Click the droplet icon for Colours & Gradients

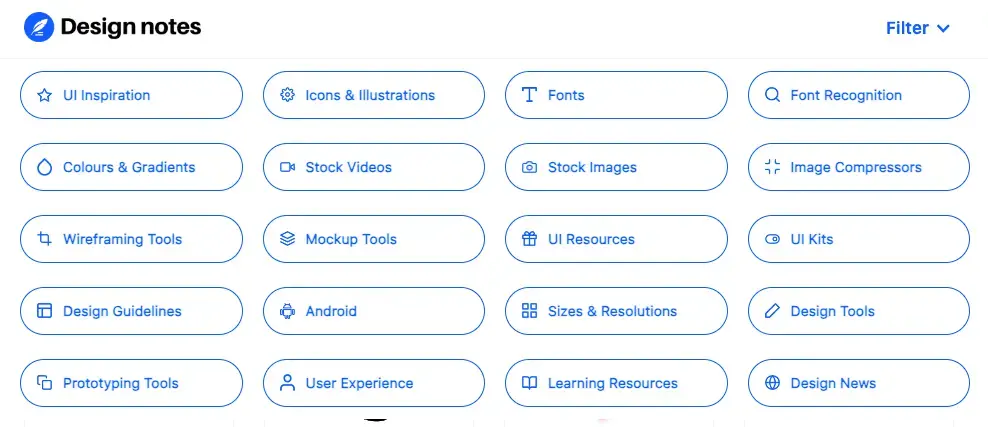[x=44, y=167]
